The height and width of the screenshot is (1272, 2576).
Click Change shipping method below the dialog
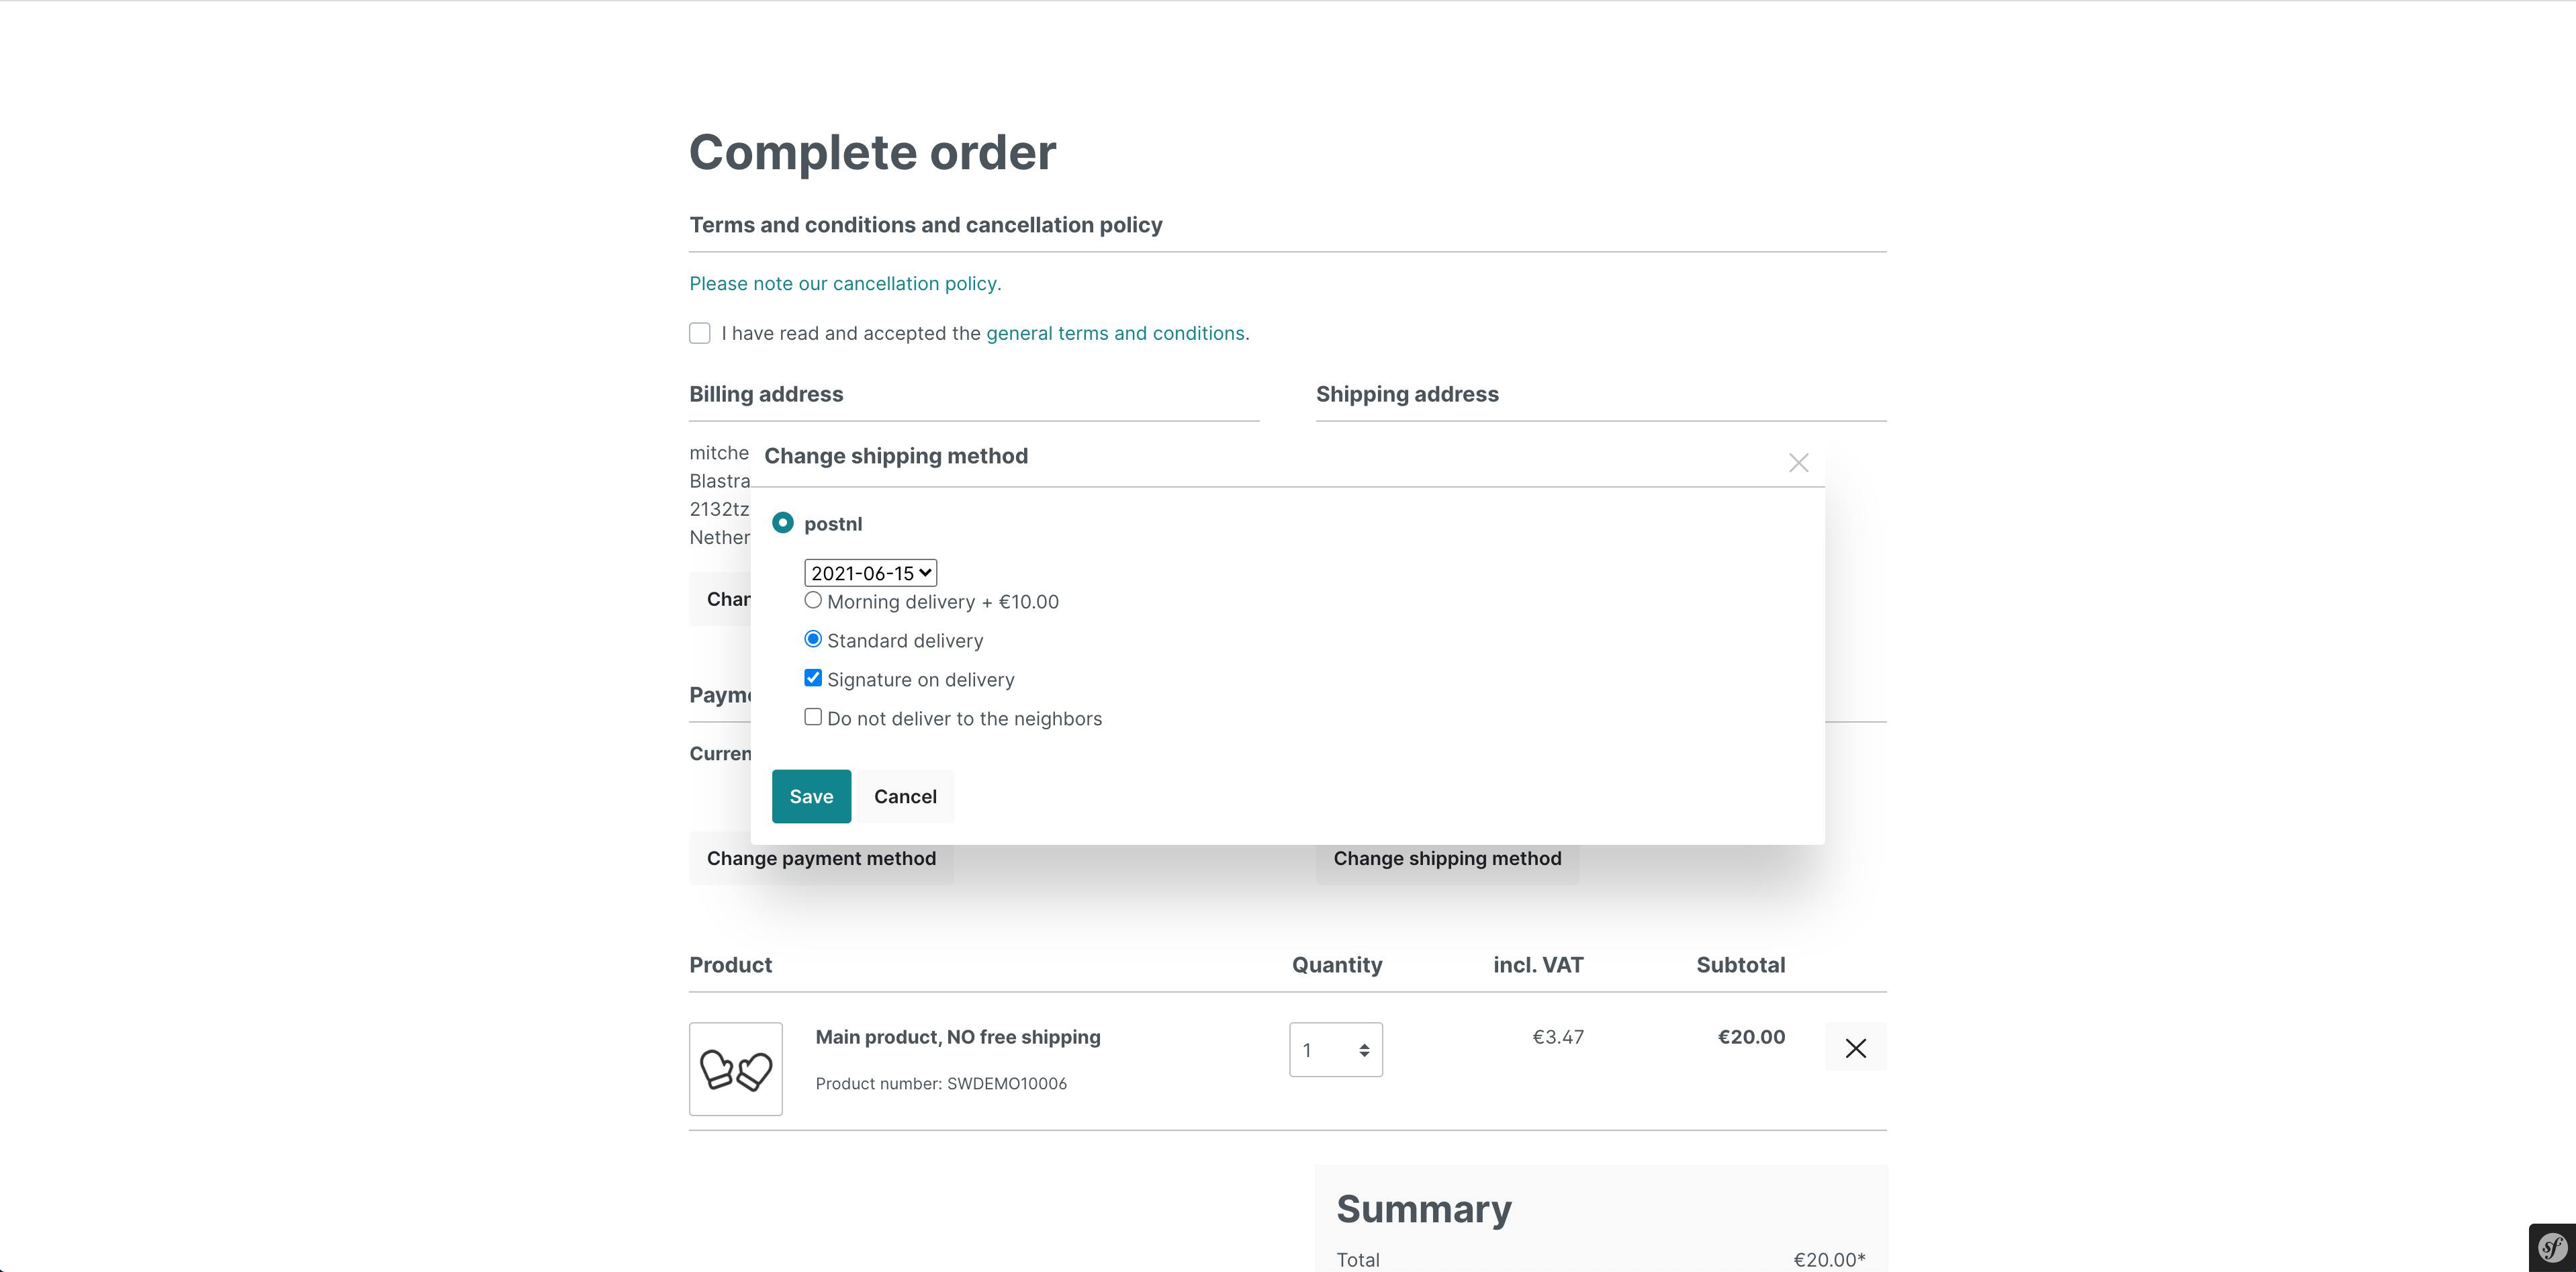[1448, 857]
